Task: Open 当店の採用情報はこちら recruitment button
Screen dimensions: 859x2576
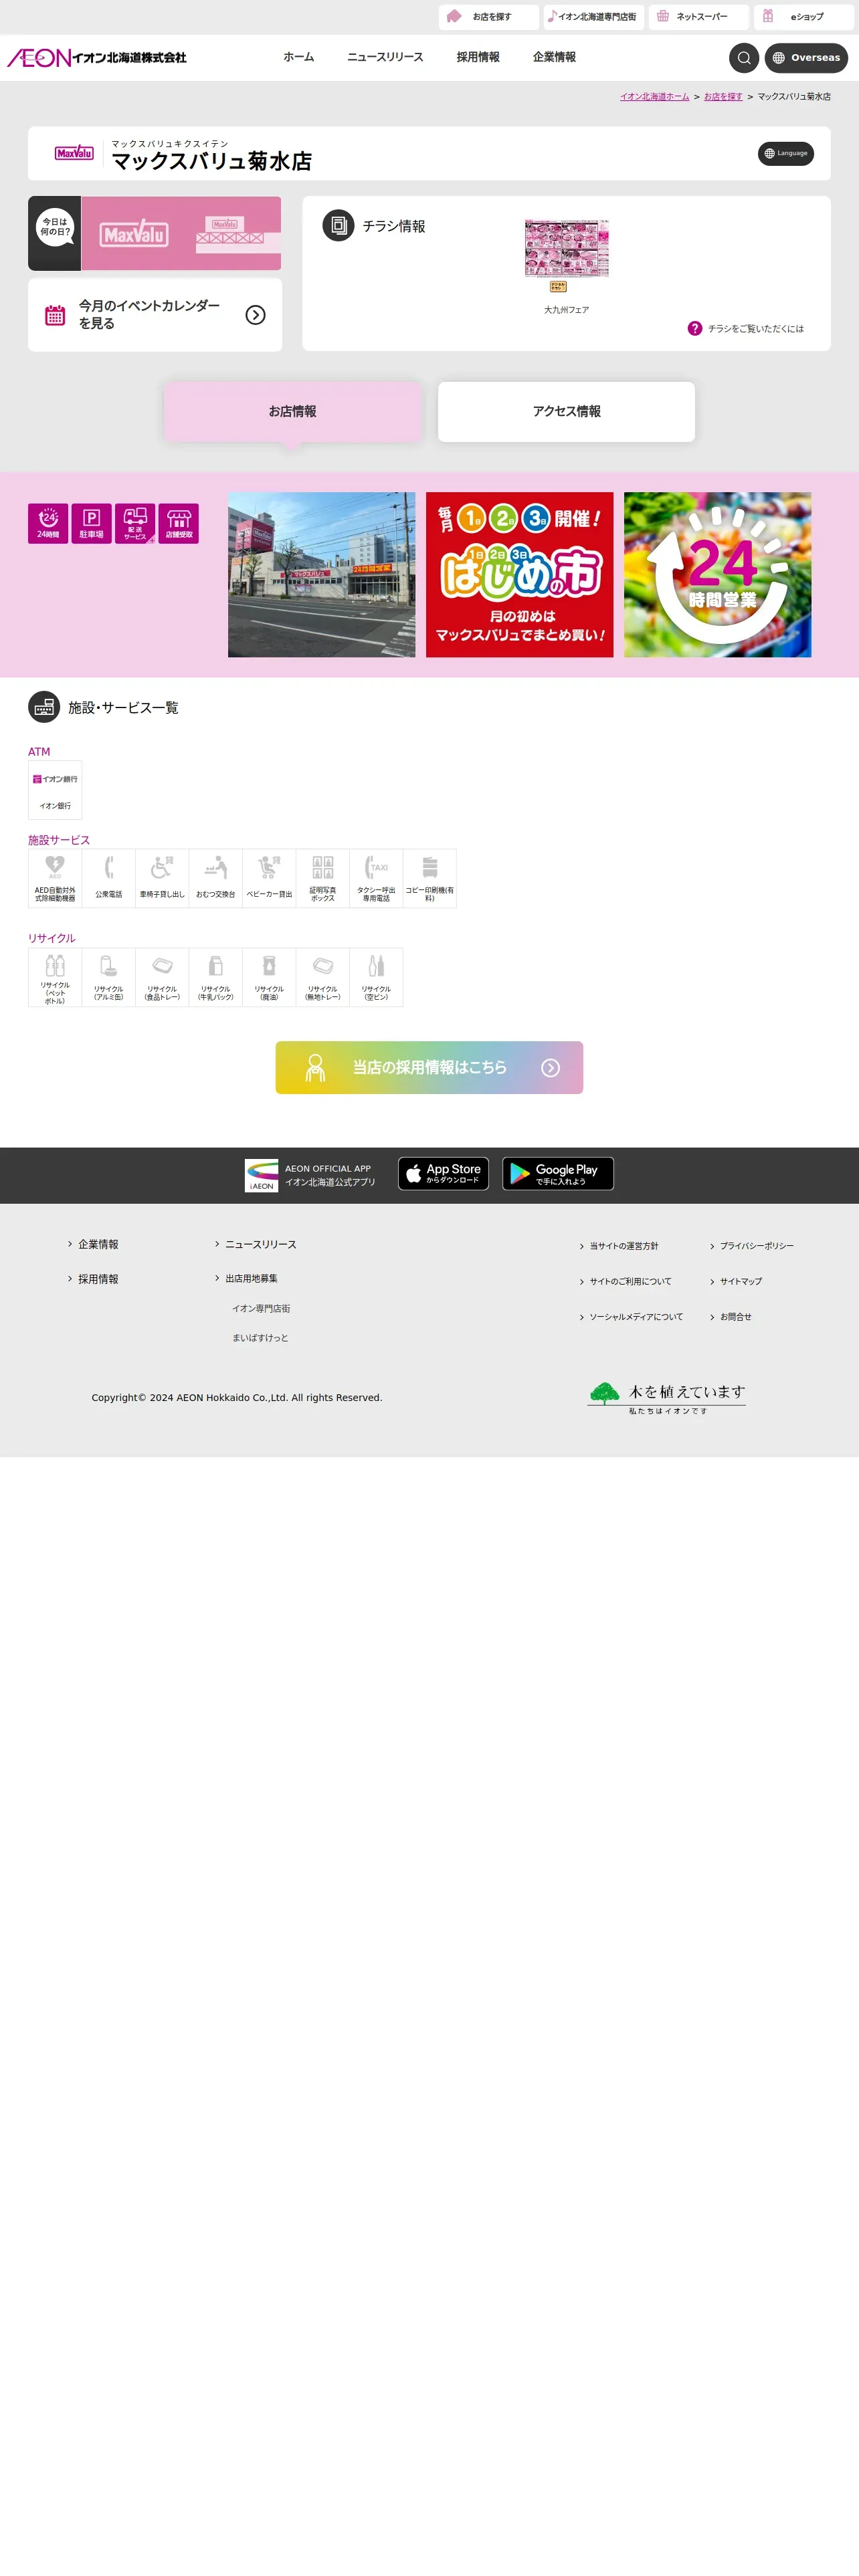Action: (x=429, y=1067)
